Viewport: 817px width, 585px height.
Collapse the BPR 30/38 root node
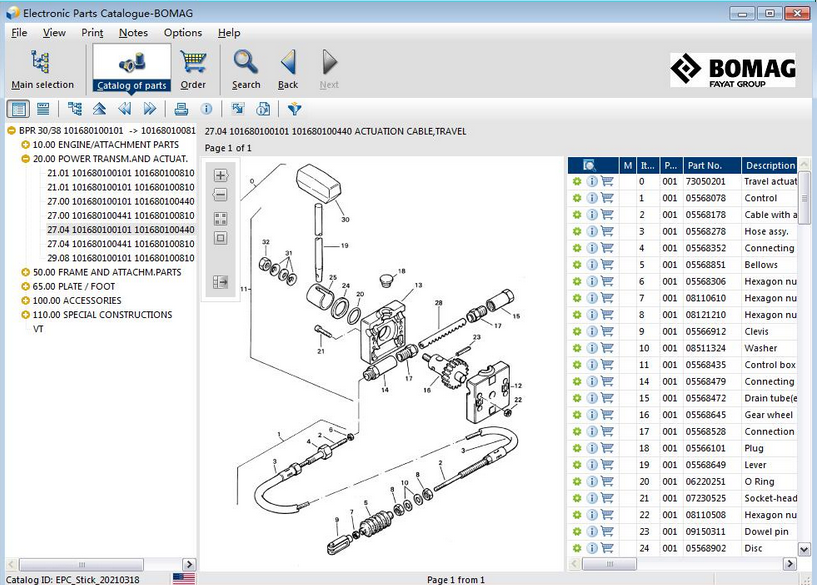[11, 131]
